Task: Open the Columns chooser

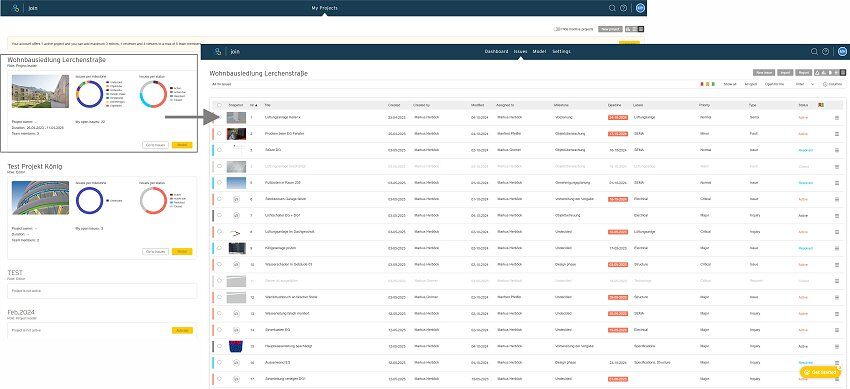Action: tap(833, 85)
